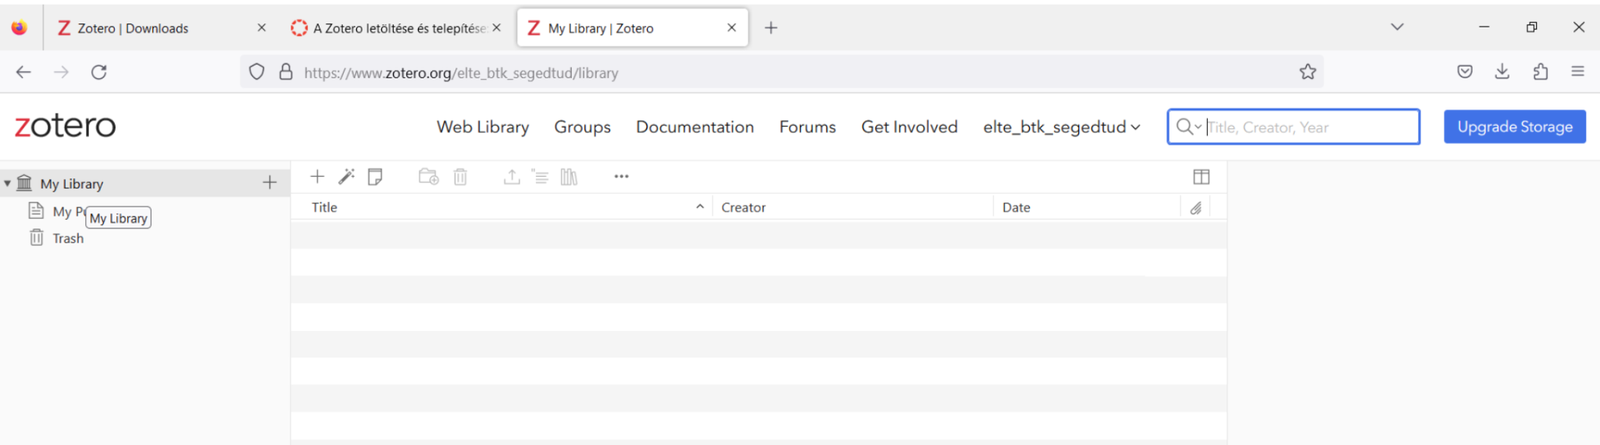Click the tracking protection shield icon

(x=257, y=72)
